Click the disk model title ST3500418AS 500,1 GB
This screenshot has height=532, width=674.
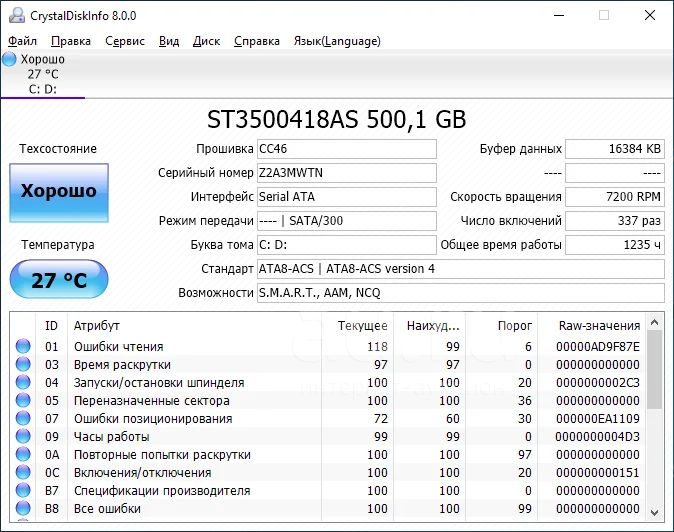337,119
